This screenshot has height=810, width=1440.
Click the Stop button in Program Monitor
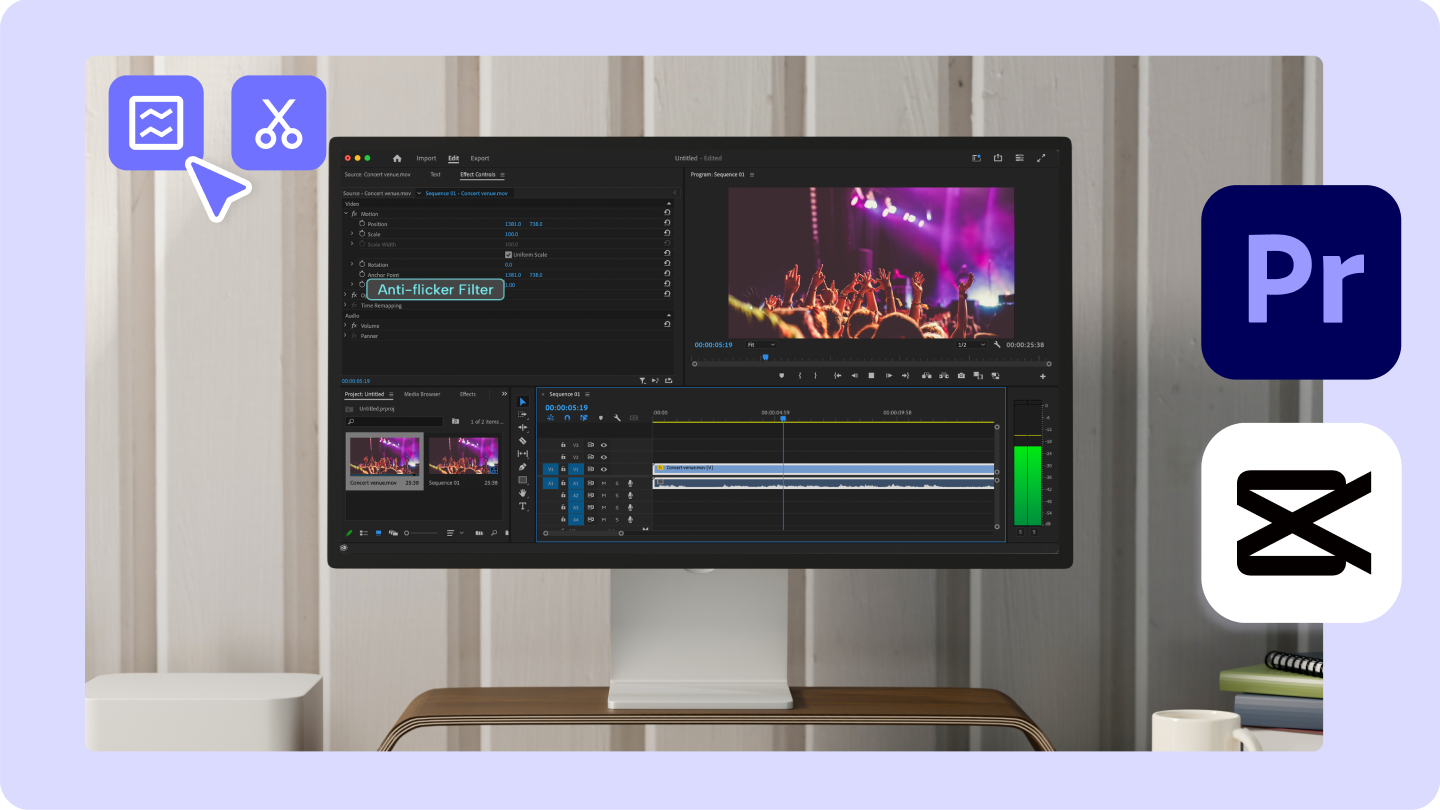[x=871, y=376]
